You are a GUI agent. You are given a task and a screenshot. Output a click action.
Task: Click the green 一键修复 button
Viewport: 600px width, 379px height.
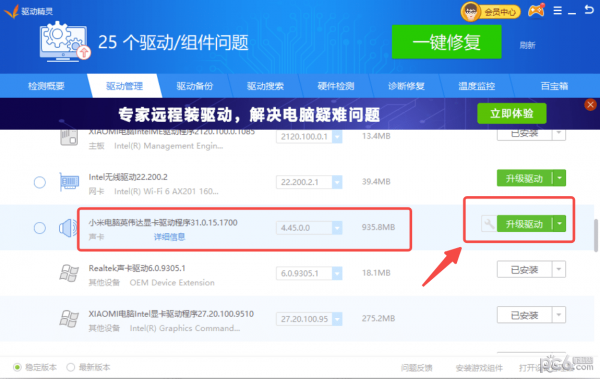[x=447, y=42]
